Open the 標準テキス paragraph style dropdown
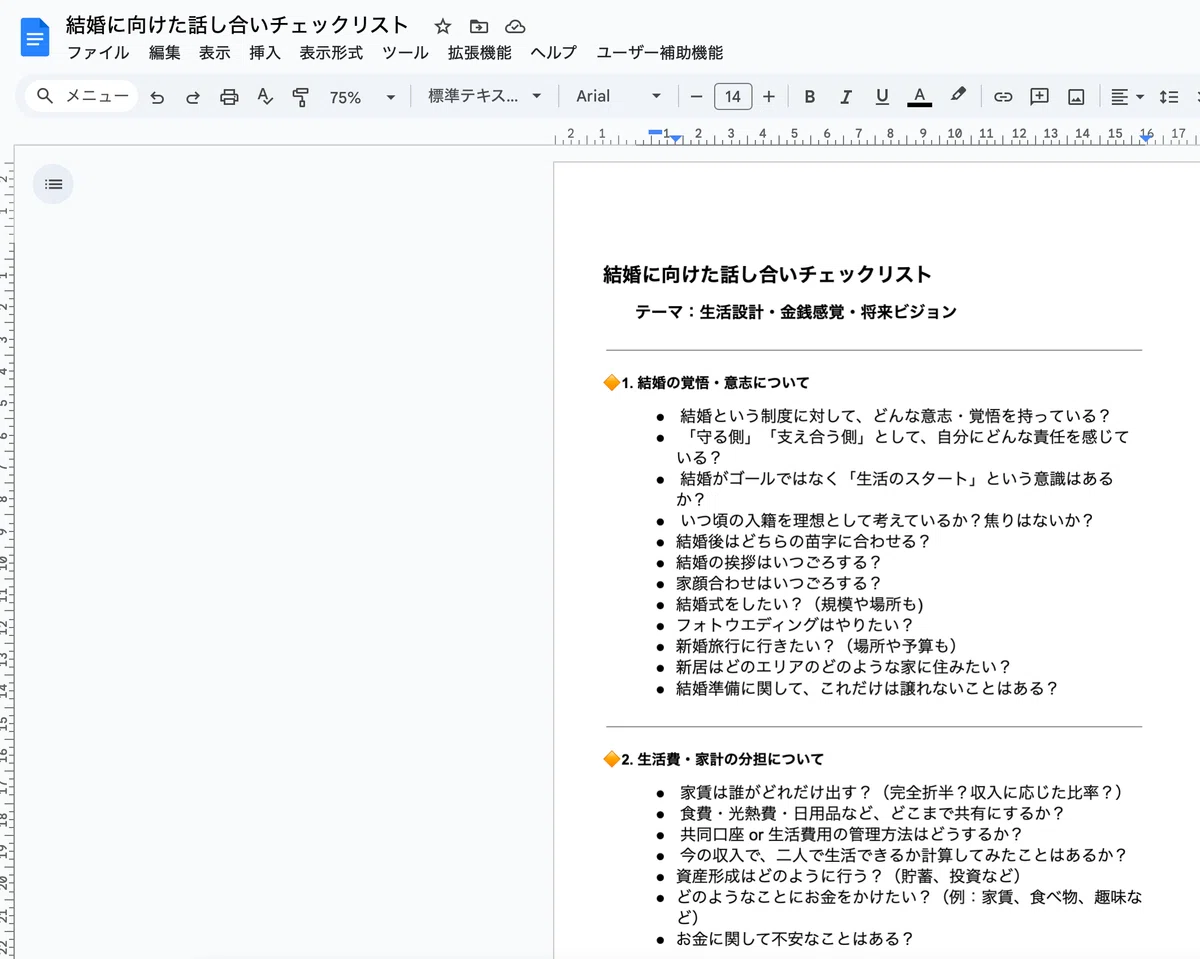 [x=485, y=97]
